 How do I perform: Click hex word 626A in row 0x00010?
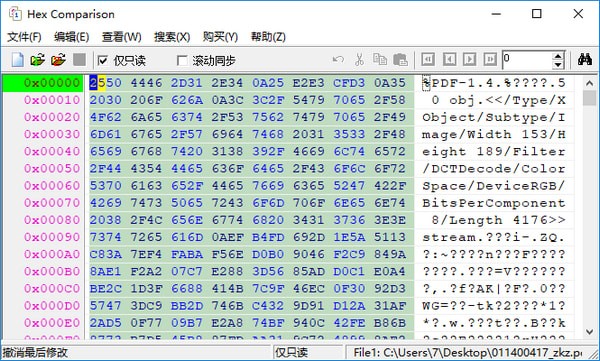click(187, 100)
